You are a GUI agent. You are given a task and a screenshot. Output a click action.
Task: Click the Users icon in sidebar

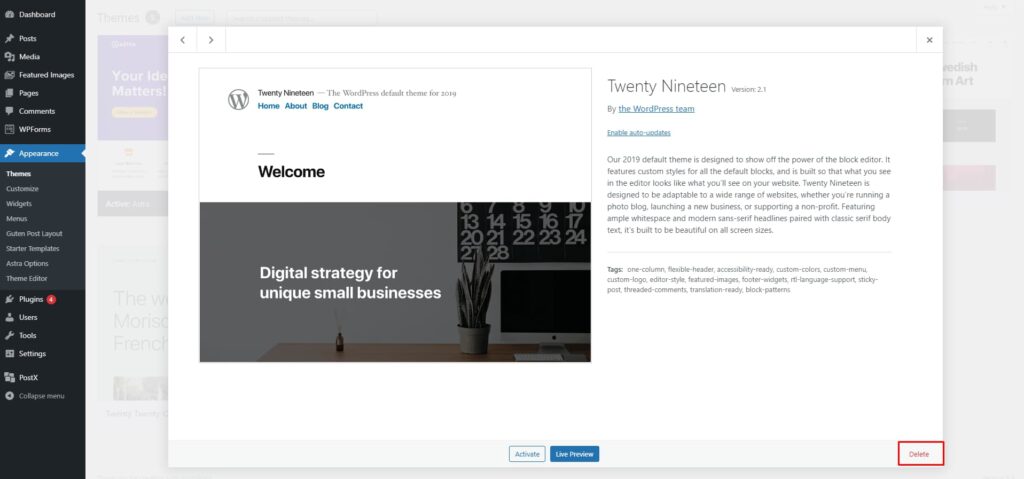pos(9,317)
